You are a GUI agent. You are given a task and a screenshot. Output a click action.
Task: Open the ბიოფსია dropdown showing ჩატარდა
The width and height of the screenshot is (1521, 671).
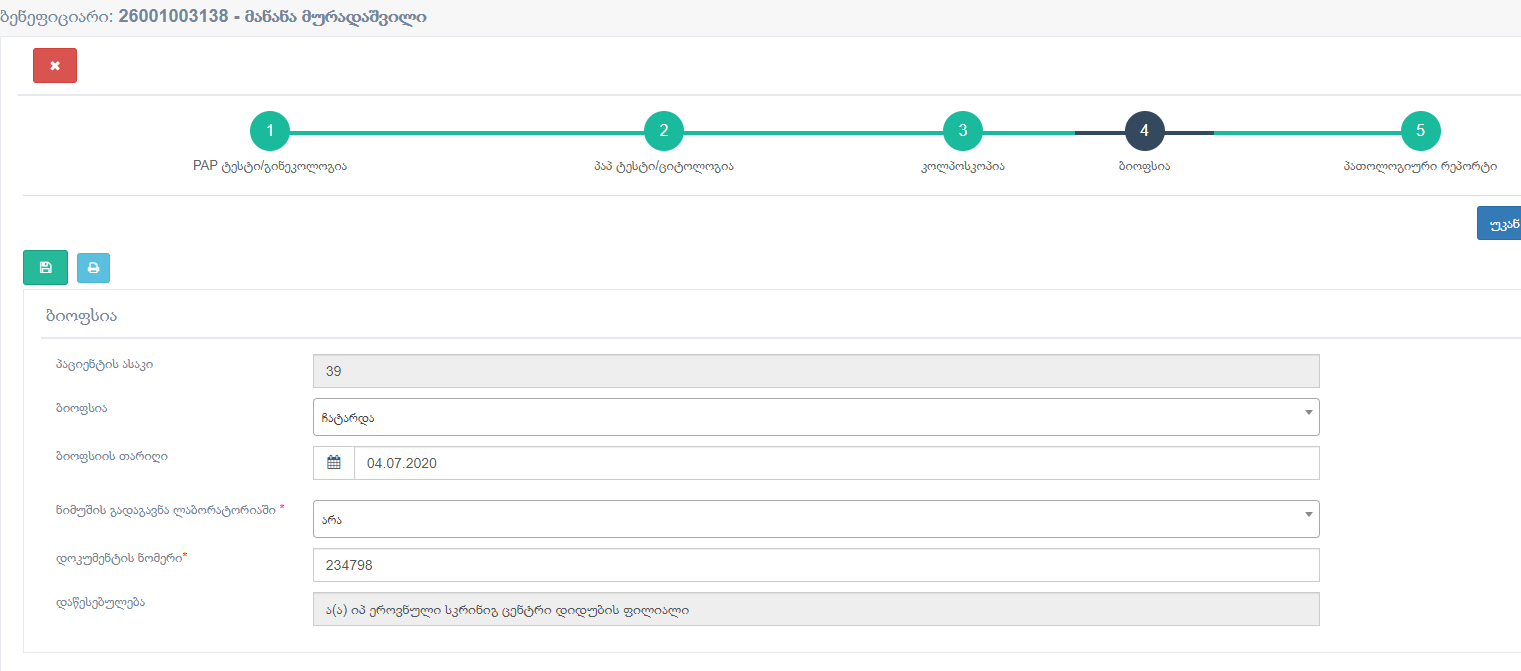tap(815, 417)
